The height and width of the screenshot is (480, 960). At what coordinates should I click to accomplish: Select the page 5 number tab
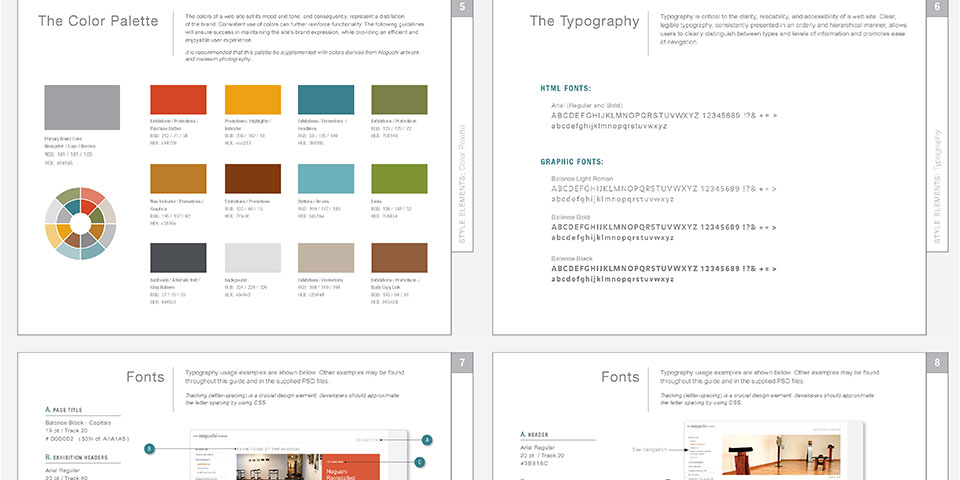[x=460, y=8]
